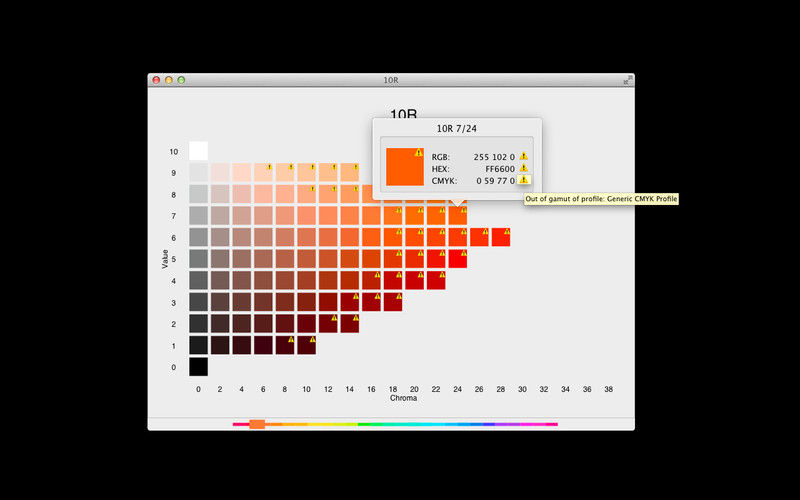Select the swatch at value 6, chroma 8
800x500 pixels.
pyautogui.click(x=285, y=237)
